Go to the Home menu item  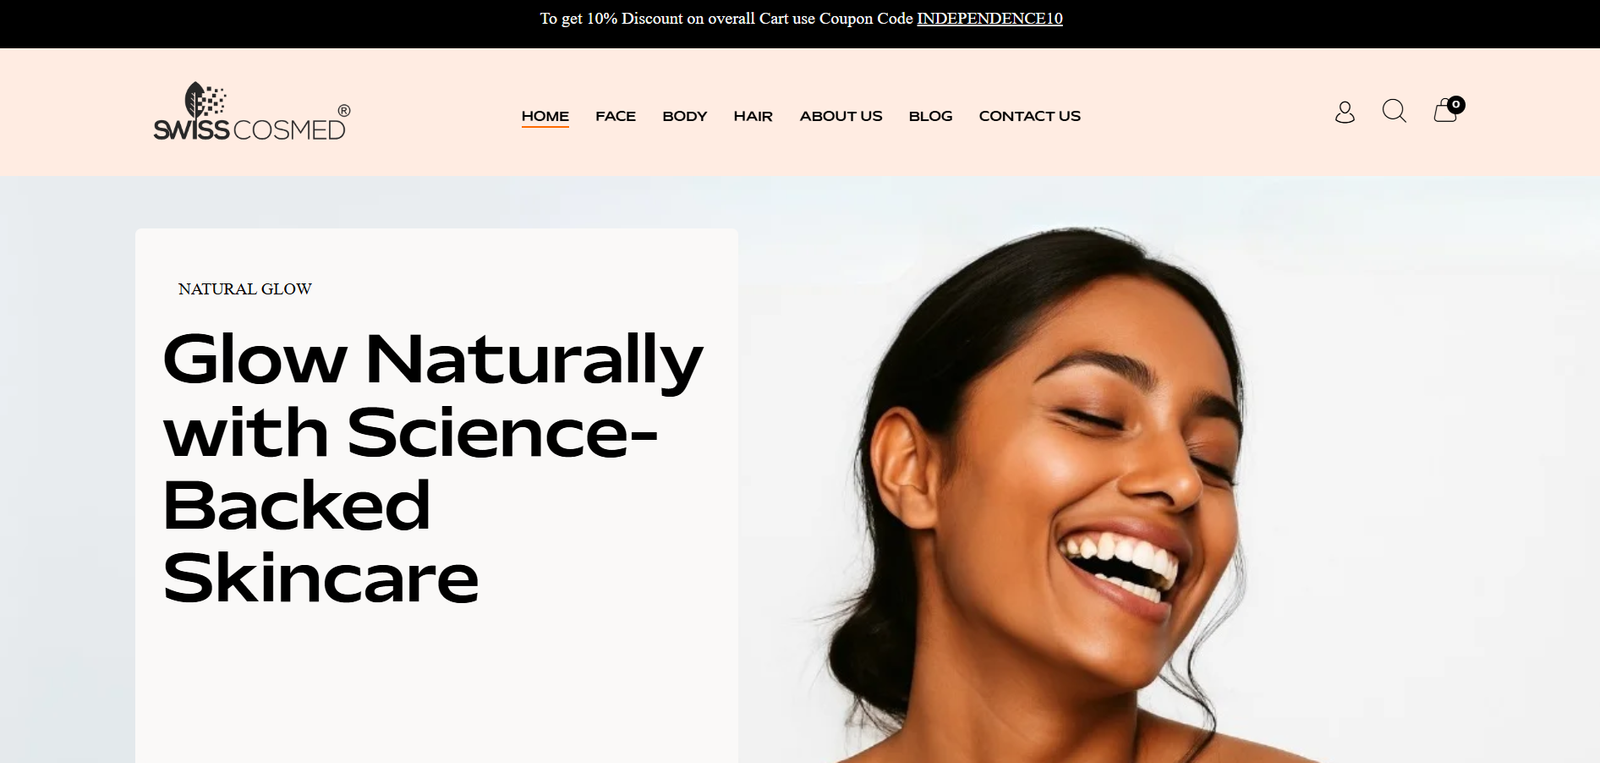(545, 116)
